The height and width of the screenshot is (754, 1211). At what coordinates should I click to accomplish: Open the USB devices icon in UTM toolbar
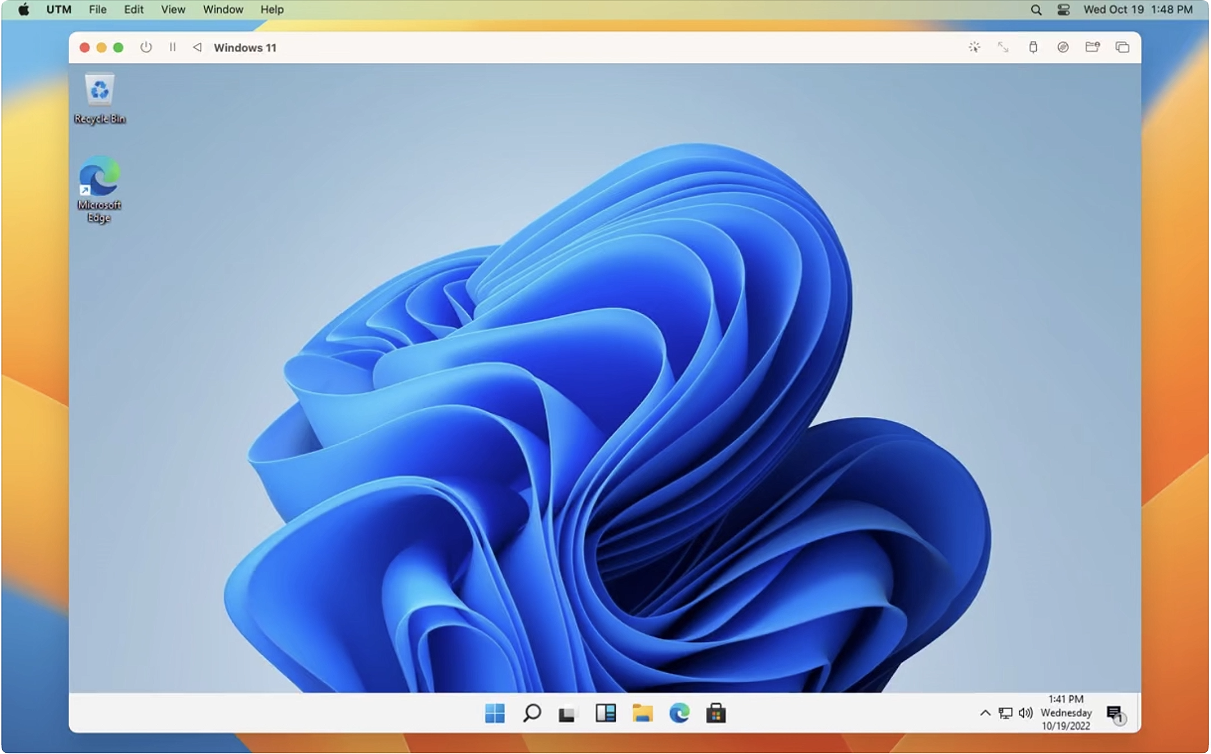(x=1033, y=47)
